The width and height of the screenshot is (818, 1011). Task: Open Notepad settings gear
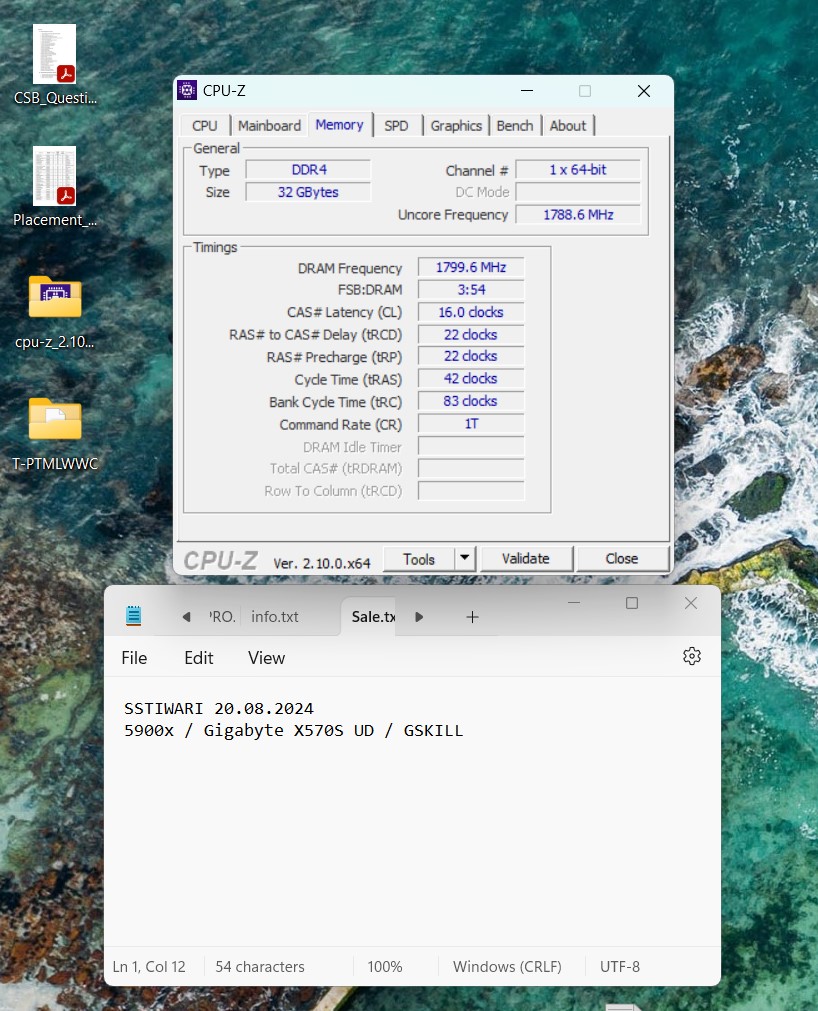coord(691,656)
